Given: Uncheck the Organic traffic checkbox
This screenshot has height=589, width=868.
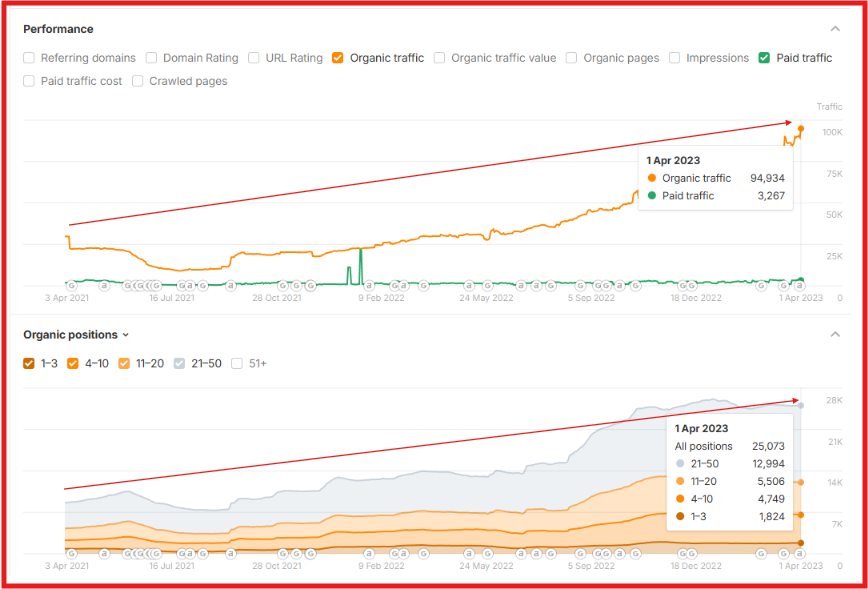Looking at the screenshot, I should (x=338, y=58).
